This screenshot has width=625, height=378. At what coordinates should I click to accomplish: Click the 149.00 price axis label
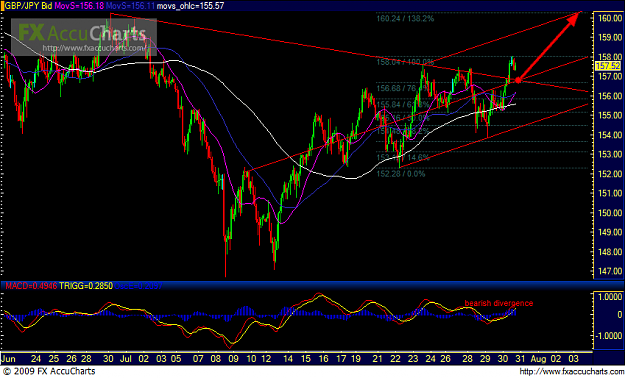[x=610, y=232]
